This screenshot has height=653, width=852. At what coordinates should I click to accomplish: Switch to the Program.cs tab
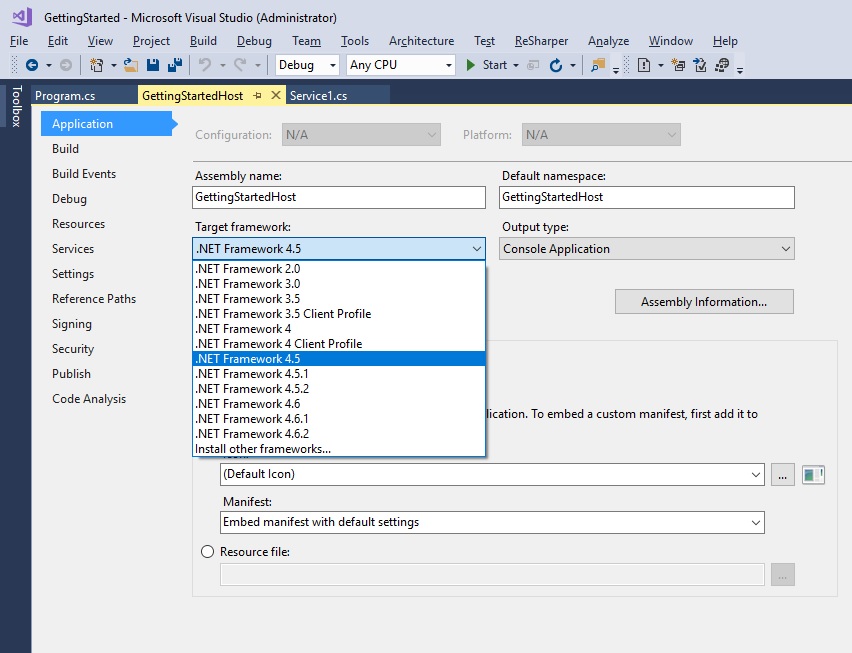click(x=65, y=96)
